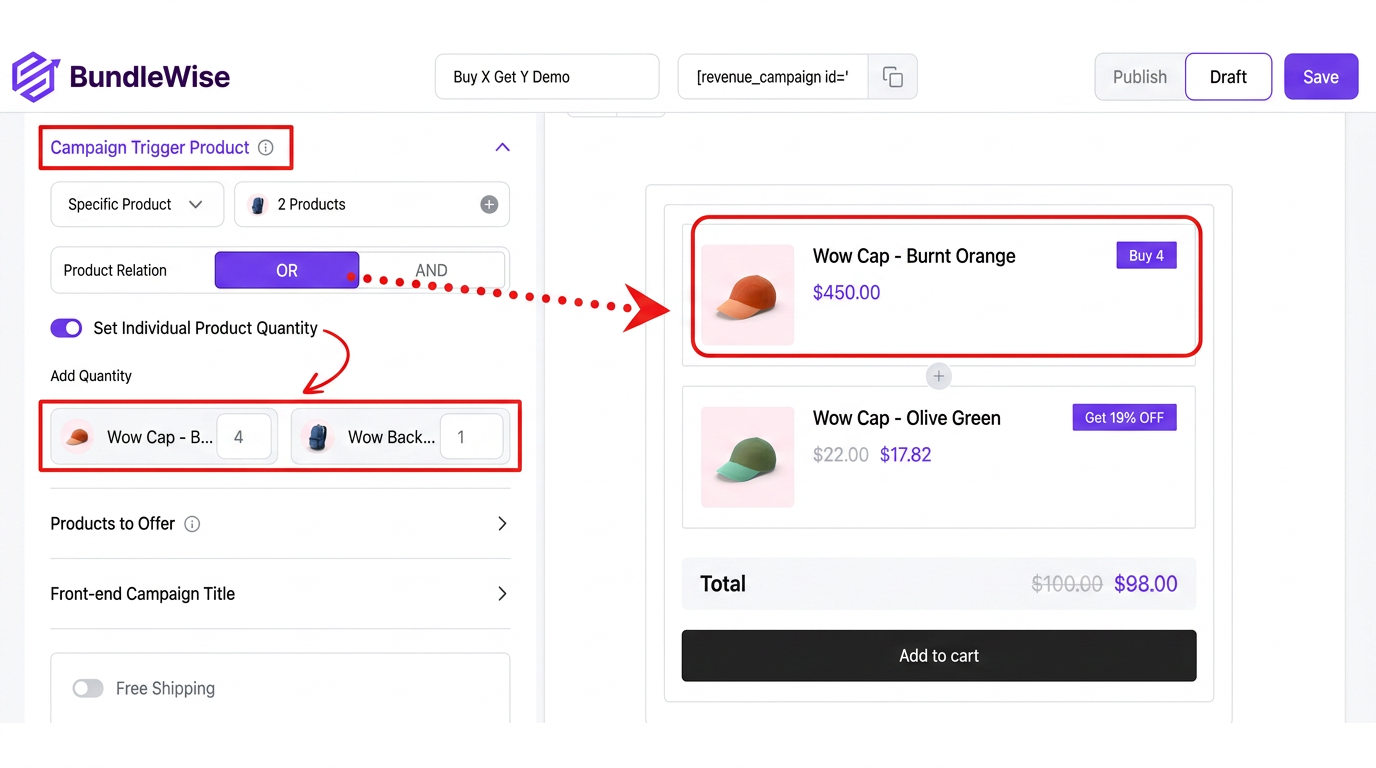Click the Total label
The image size is (1376, 768).
723,584
